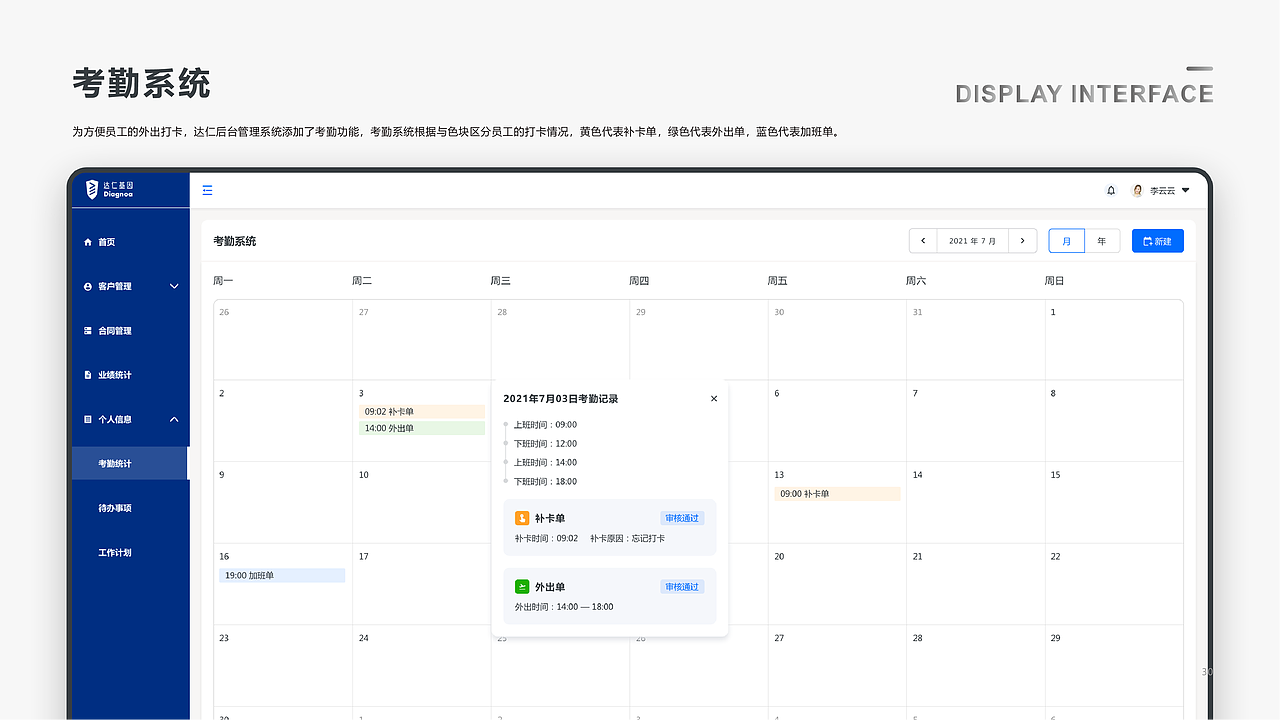This screenshot has width=1280, height=720.
Task: Select calendar day 10 cell
Action: click(421, 502)
